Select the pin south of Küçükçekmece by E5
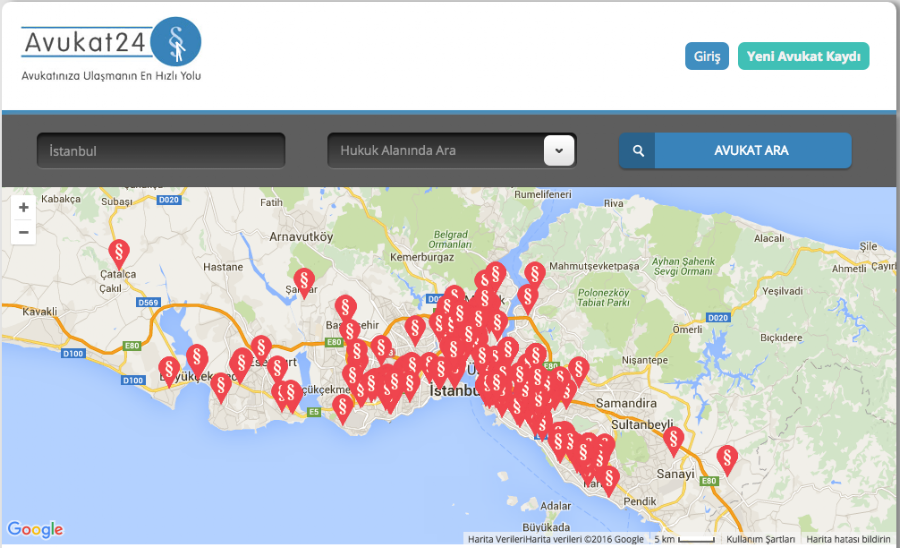Viewport: 900px width, 548px height. pos(343,407)
